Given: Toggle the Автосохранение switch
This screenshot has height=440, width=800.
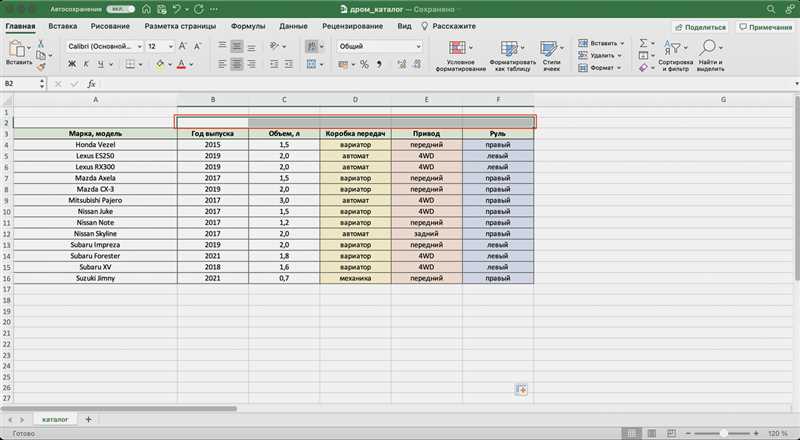Looking at the screenshot, I should point(120,9).
